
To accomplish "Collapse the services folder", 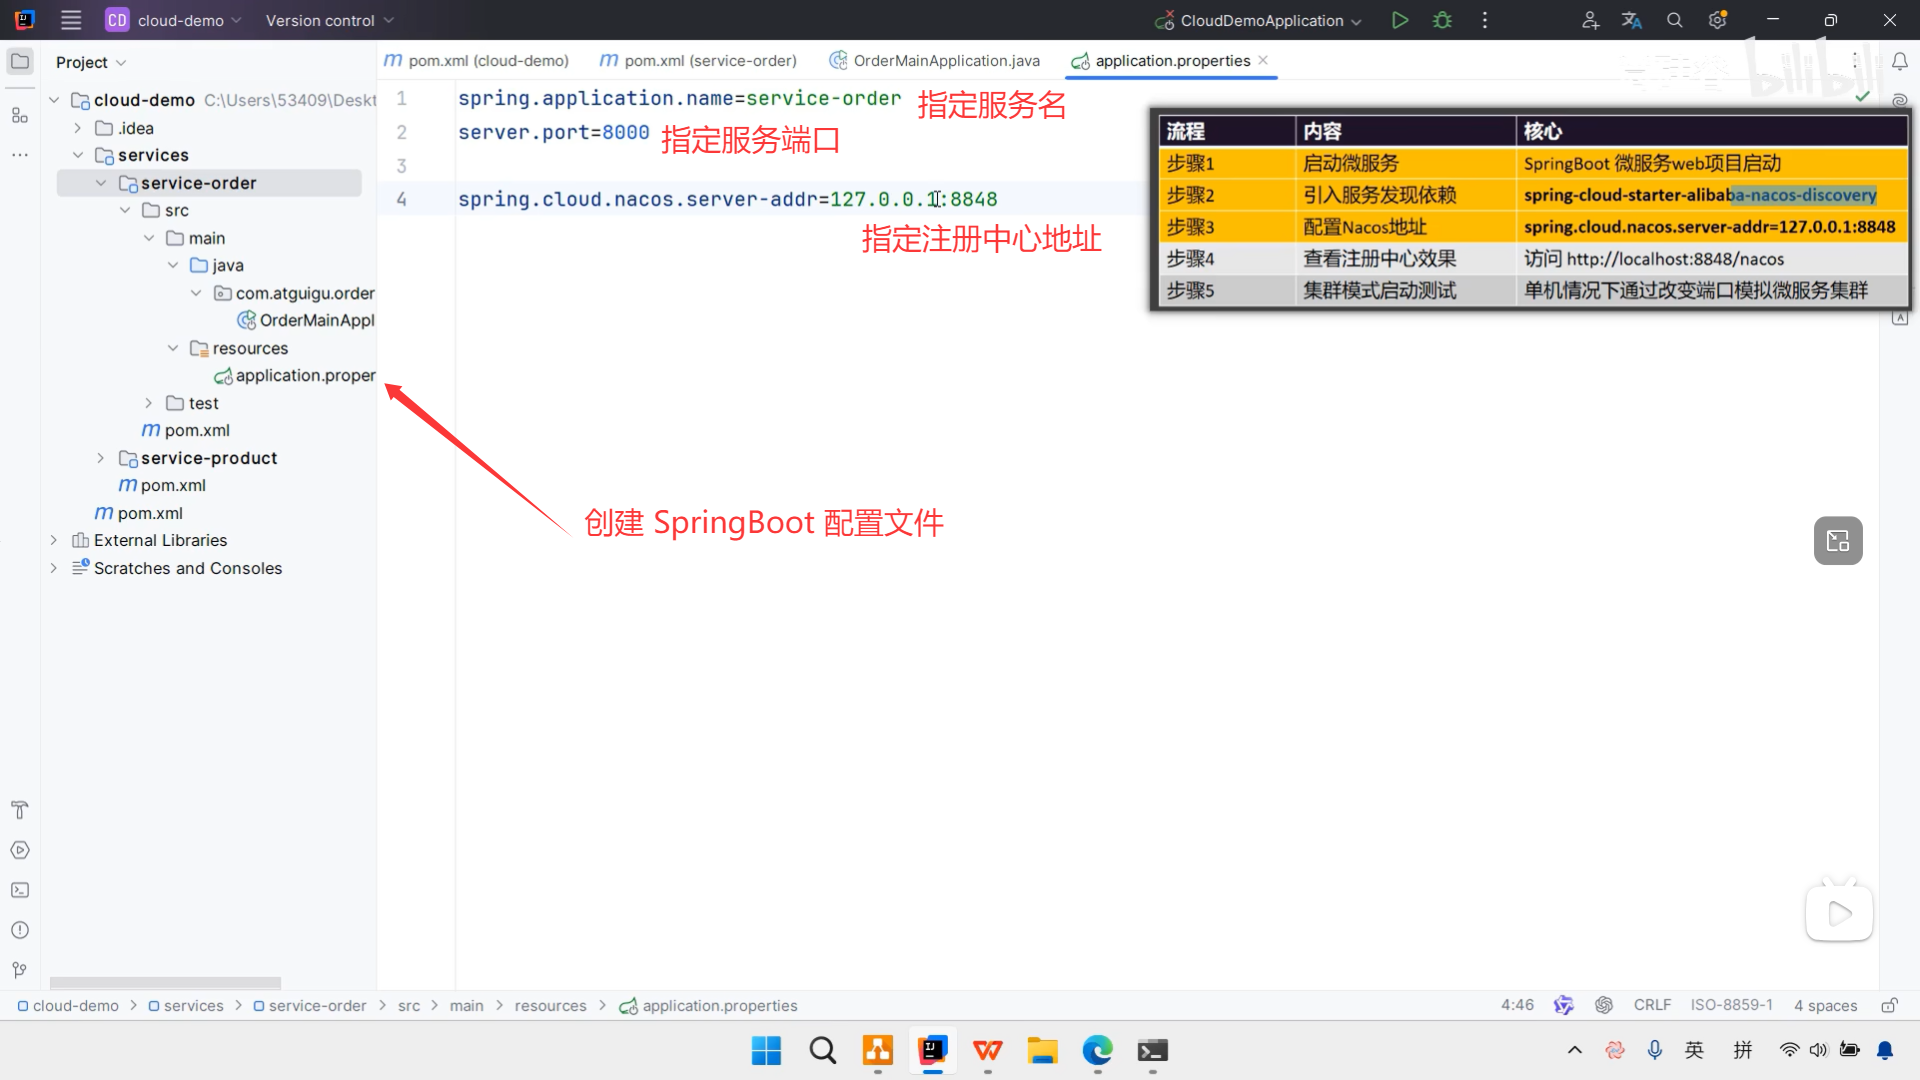I will [78, 155].
